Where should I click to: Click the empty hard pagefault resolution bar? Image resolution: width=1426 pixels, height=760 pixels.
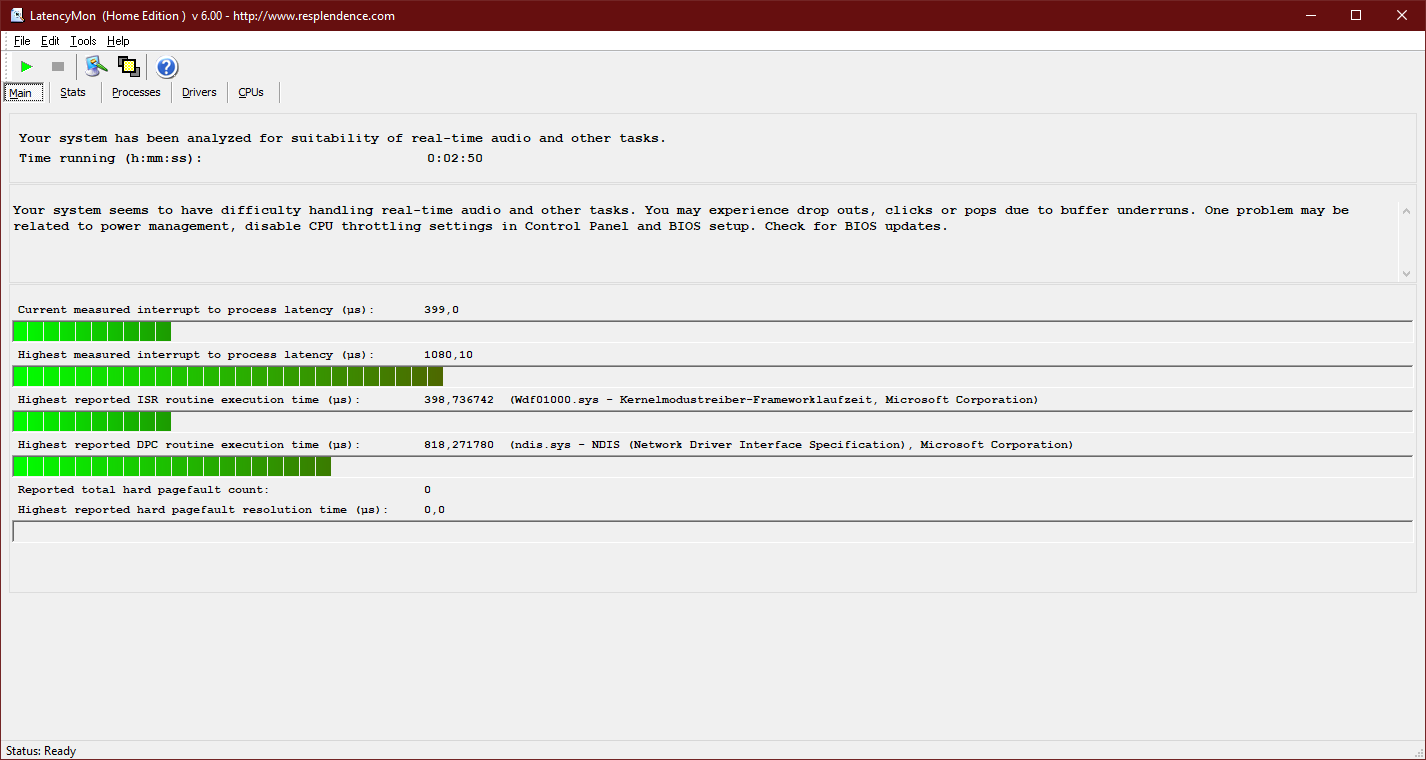pyautogui.click(x=713, y=531)
